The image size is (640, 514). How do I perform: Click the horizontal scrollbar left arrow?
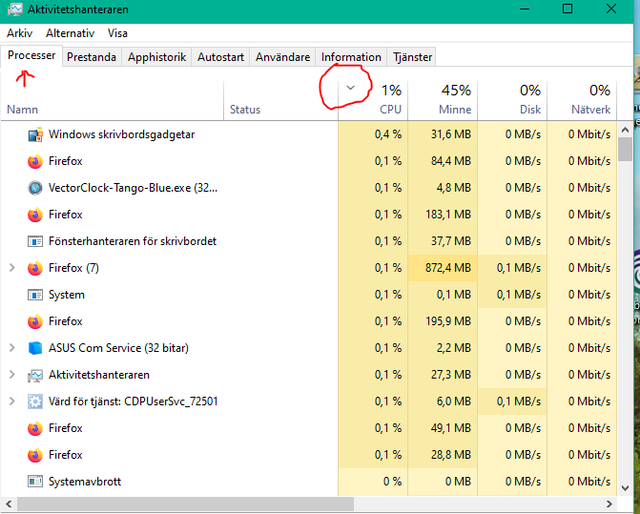[9, 504]
